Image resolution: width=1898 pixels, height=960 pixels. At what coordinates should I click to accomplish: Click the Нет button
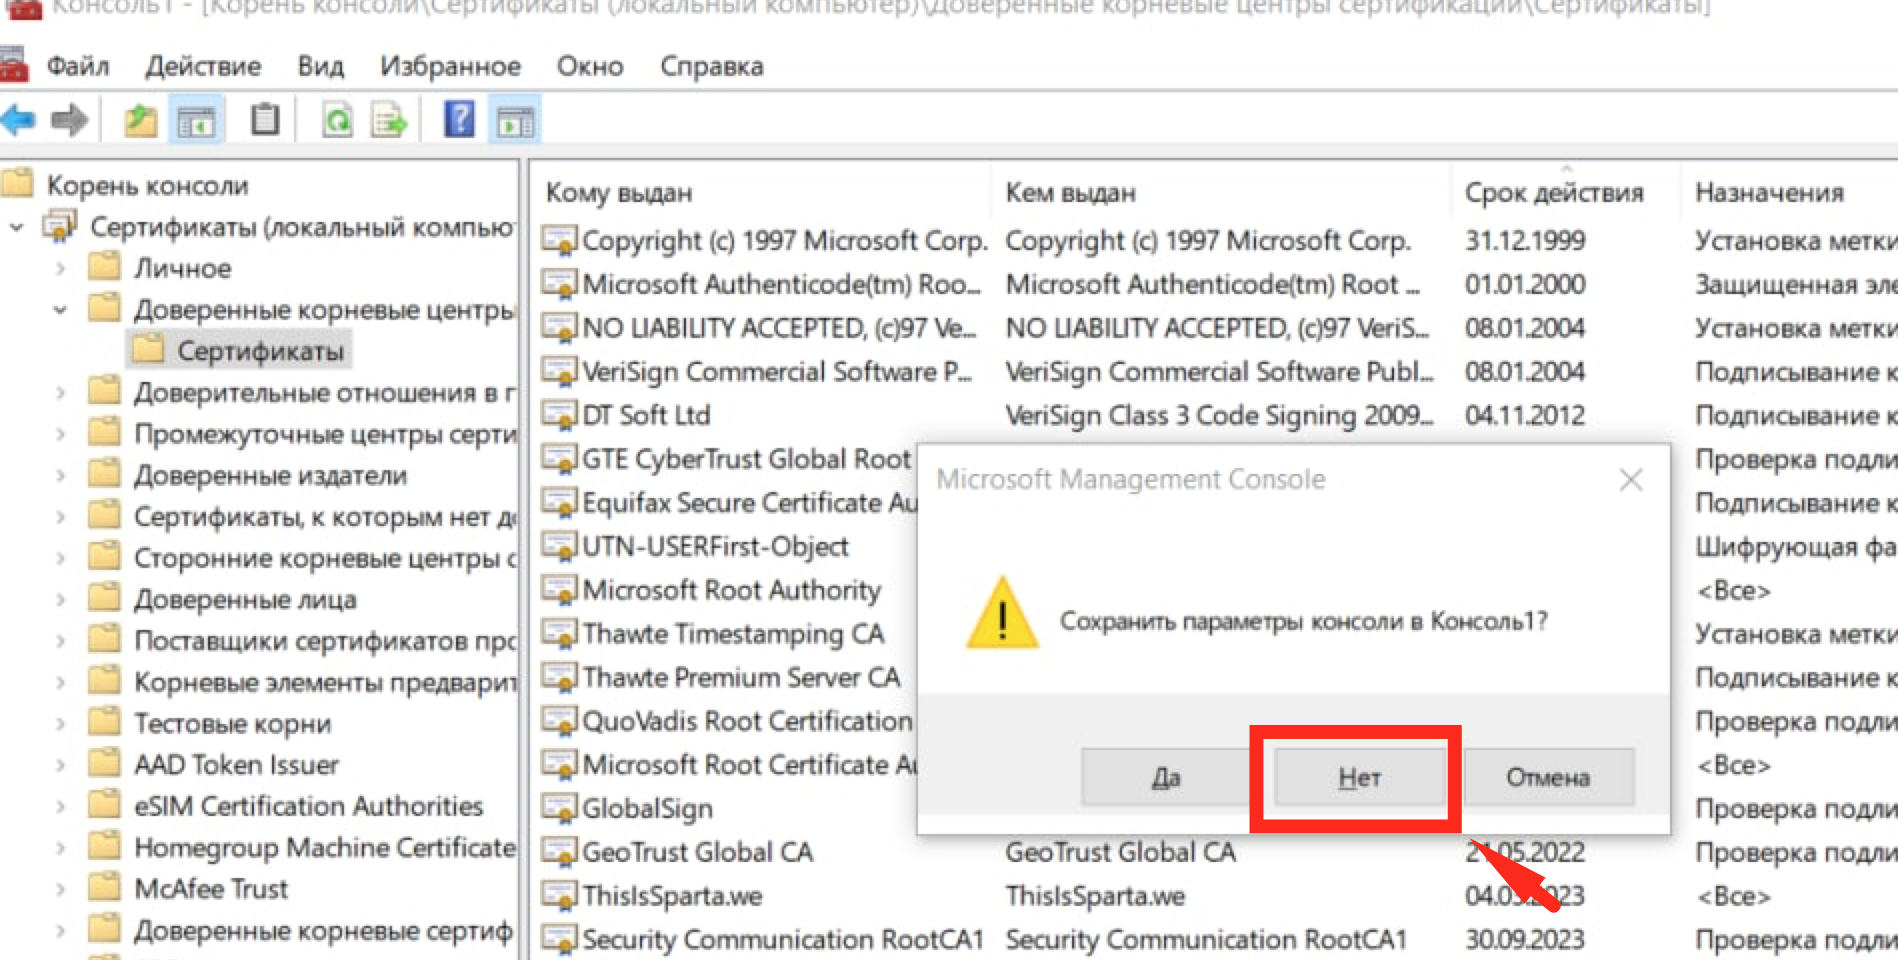pos(1359,777)
